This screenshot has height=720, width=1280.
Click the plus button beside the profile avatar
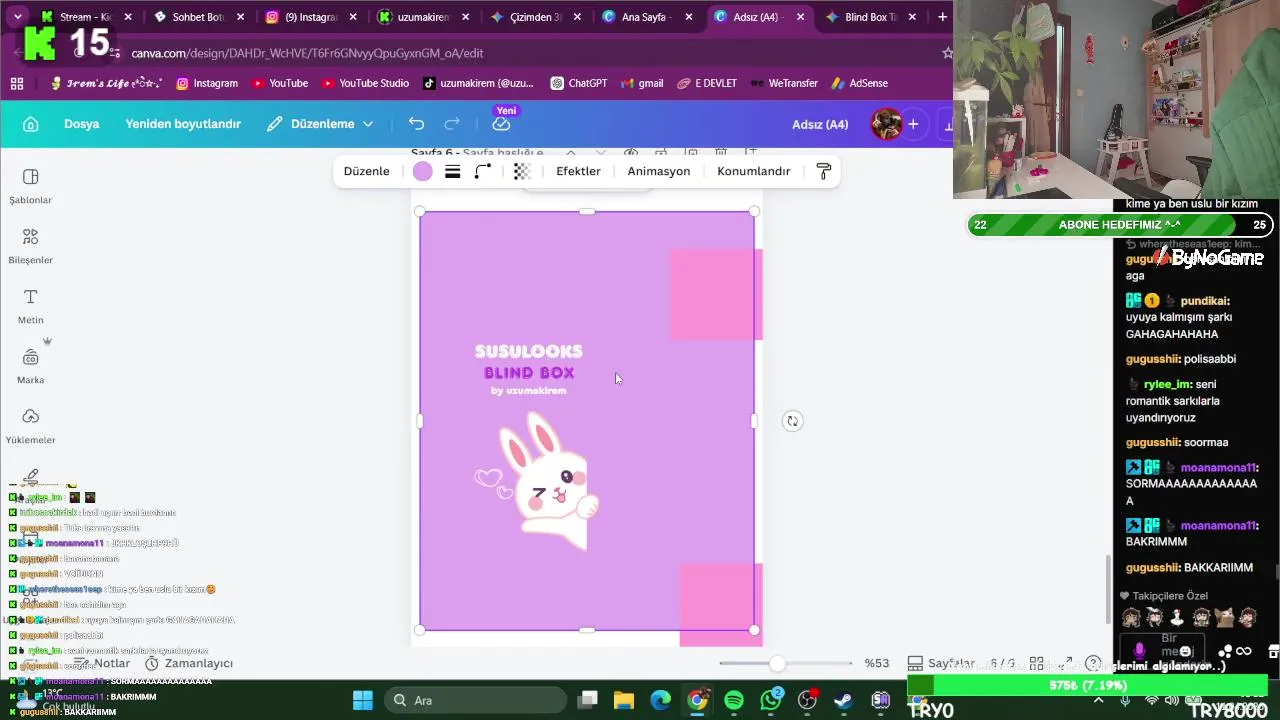(913, 124)
